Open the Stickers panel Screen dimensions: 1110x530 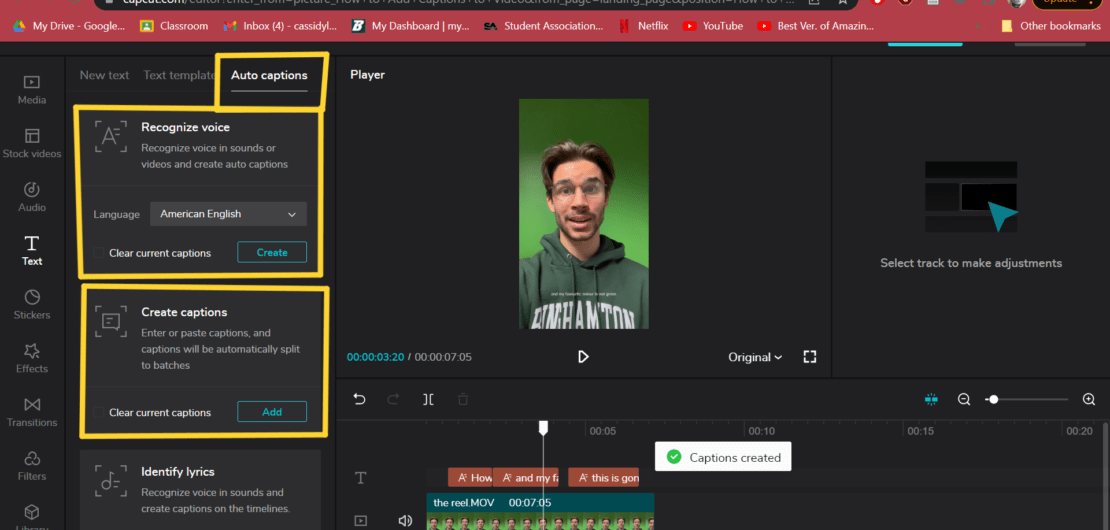pyautogui.click(x=32, y=305)
